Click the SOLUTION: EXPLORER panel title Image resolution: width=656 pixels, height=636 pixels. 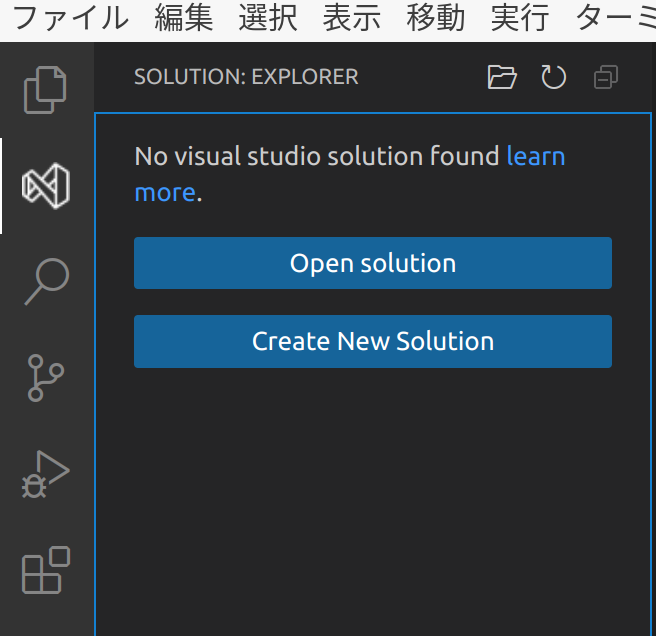(x=246, y=77)
